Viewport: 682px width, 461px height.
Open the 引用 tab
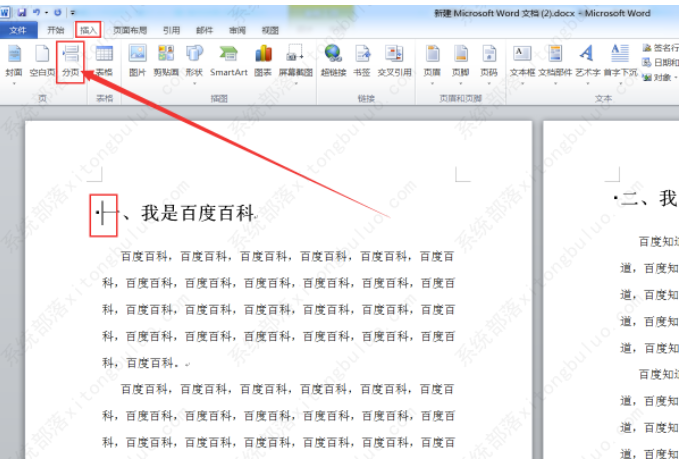coord(171,30)
